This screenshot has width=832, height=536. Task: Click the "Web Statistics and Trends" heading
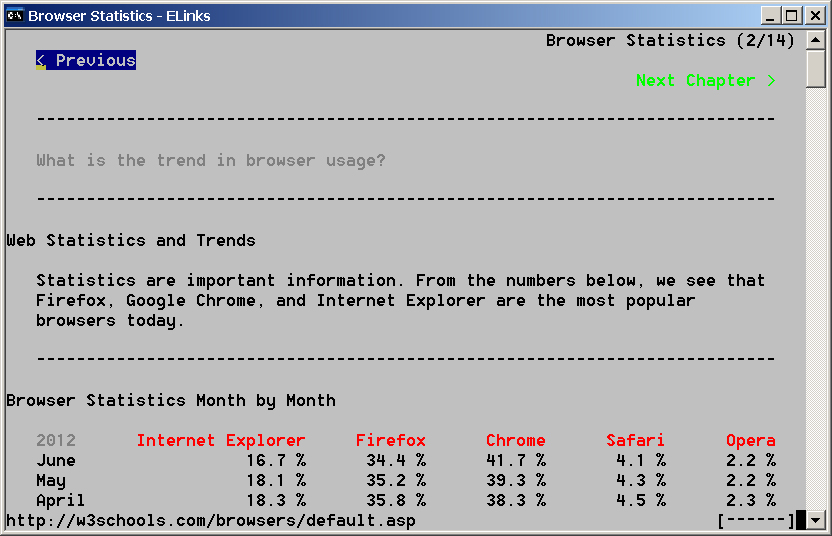[131, 240]
